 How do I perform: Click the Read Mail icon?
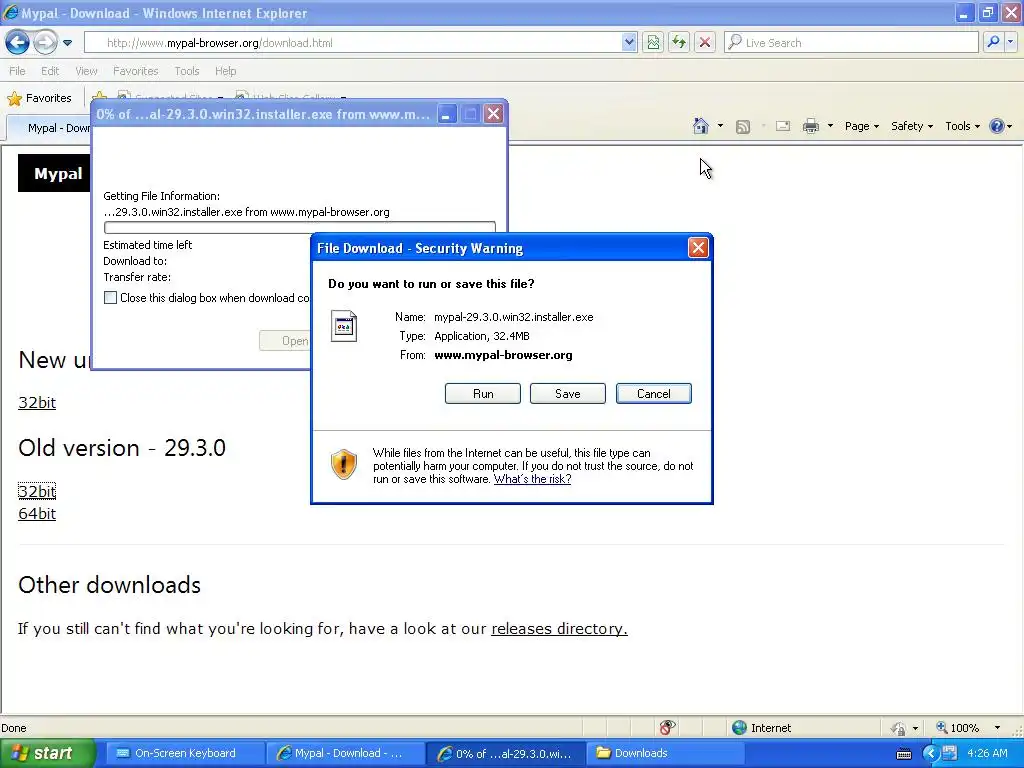[782, 126]
